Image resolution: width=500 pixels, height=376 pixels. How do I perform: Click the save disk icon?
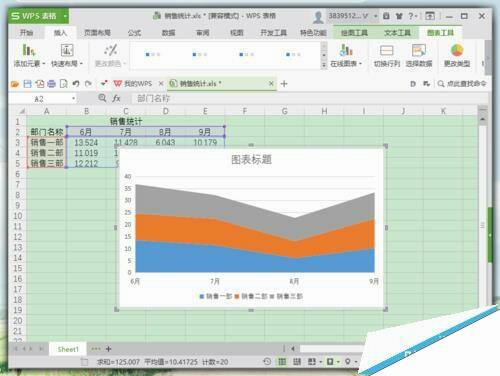[x=27, y=84]
